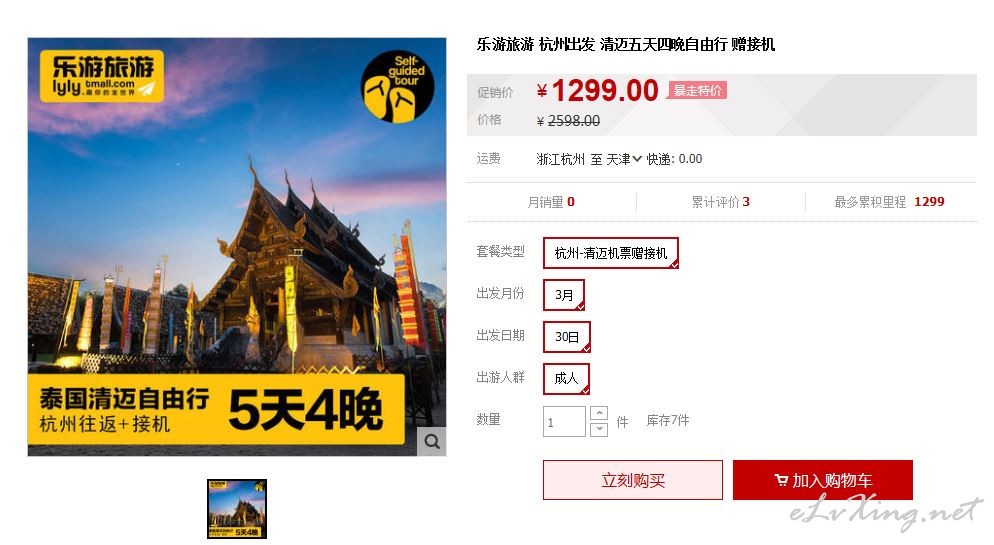Viewport: 994px width, 545px height.
Task: Click the quantity input field
Action: tap(564, 421)
